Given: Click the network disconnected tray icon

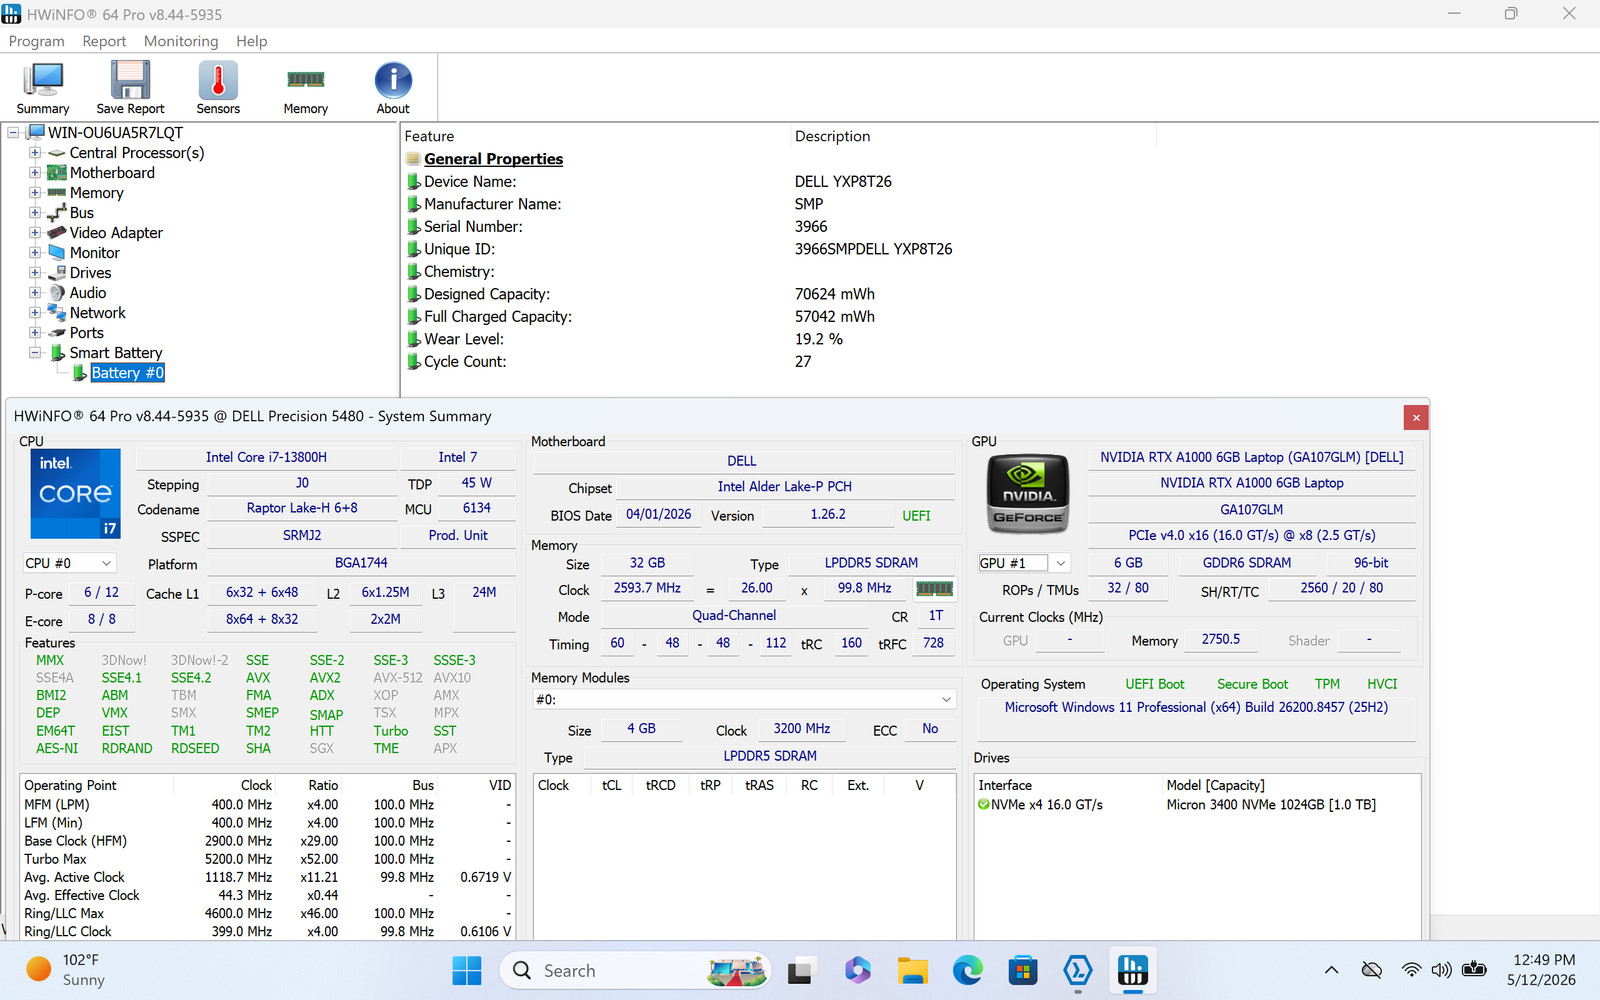Looking at the screenshot, I should [x=1371, y=970].
